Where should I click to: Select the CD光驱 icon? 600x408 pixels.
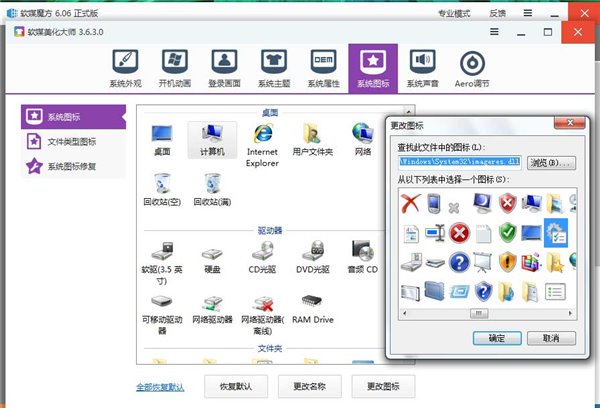pos(262,258)
